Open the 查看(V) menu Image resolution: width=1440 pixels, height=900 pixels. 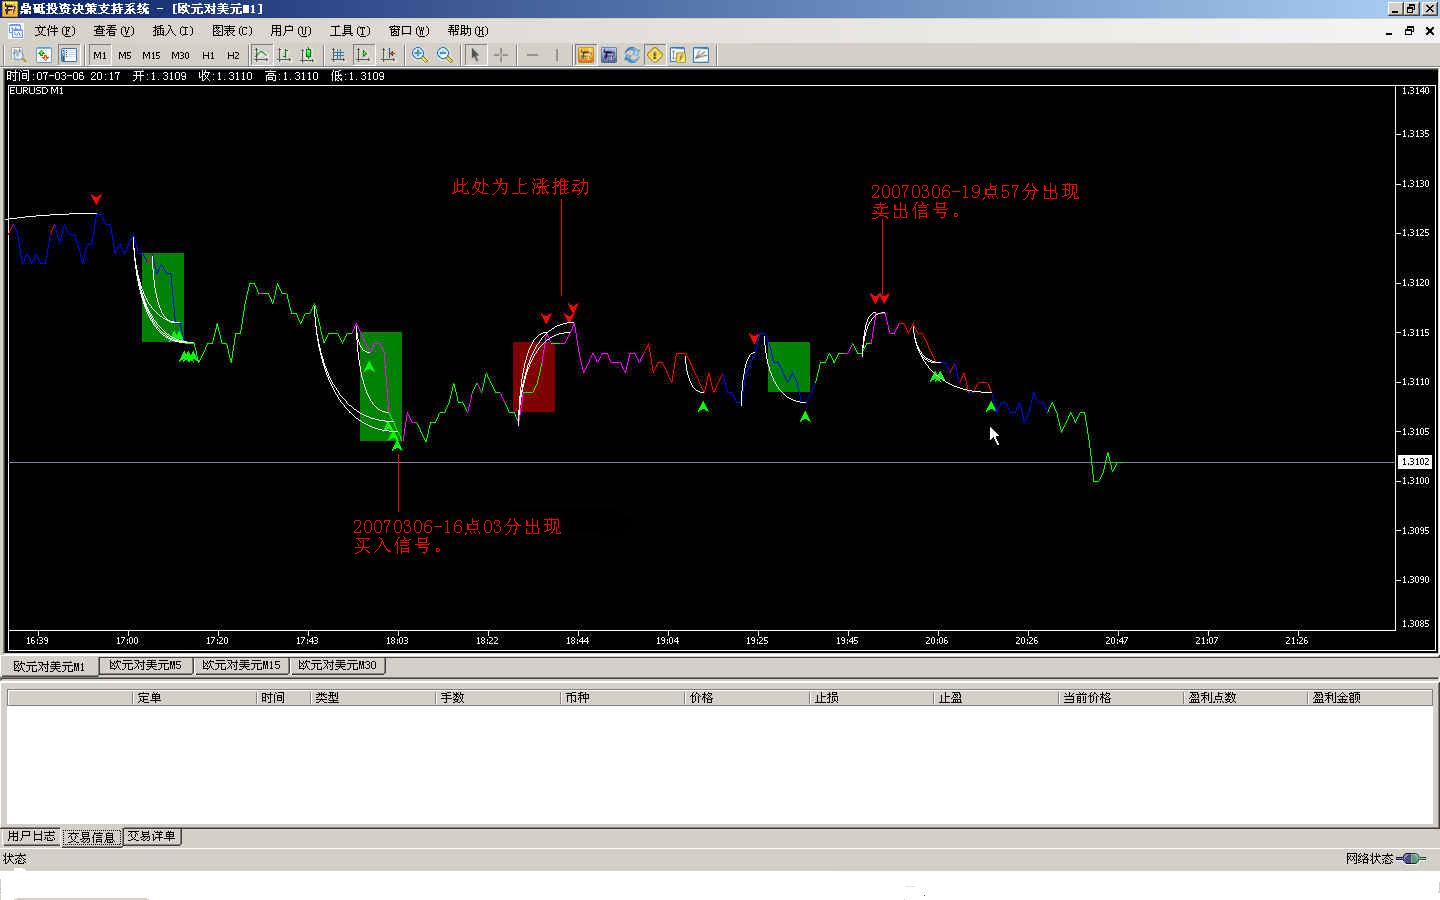pos(113,31)
